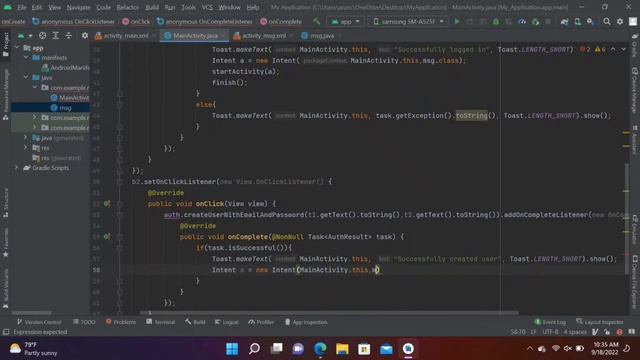Expand the java (generated) folder node
The width and height of the screenshot is (640, 360).
click(x=26, y=138)
